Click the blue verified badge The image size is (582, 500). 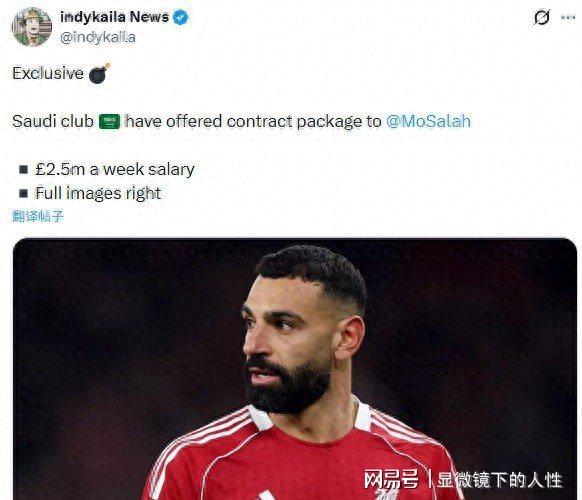click(181, 17)
